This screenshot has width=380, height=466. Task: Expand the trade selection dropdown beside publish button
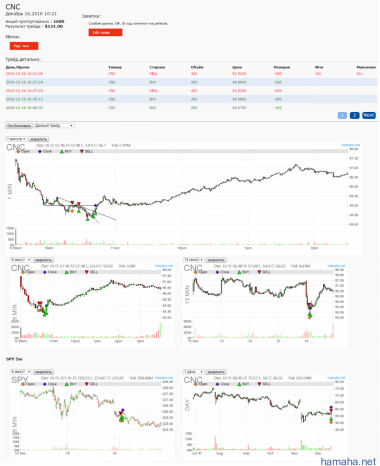[x=54, y=126]
